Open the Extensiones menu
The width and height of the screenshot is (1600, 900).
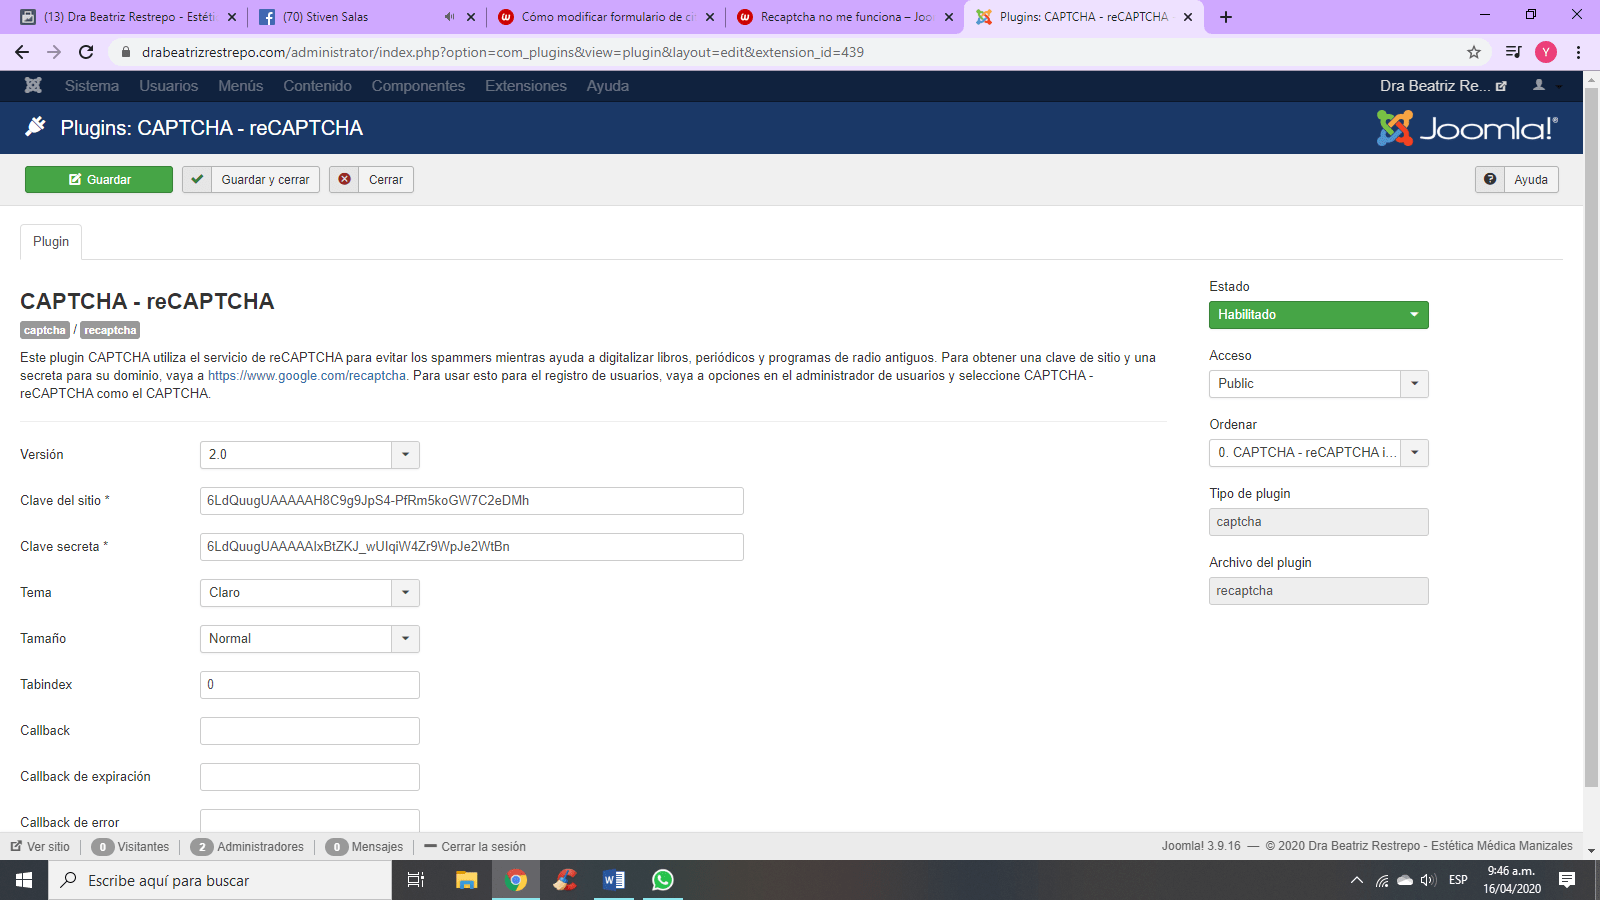tap(526, 86)
